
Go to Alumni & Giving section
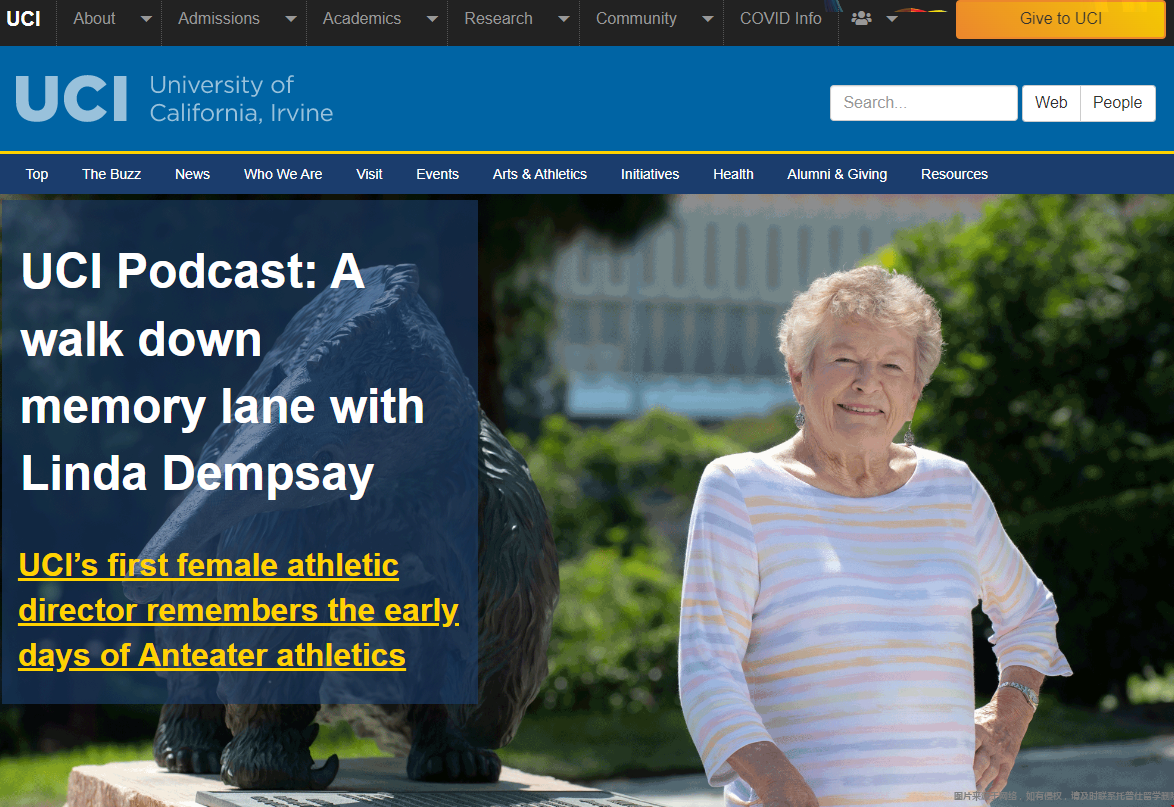click(837, 174)
